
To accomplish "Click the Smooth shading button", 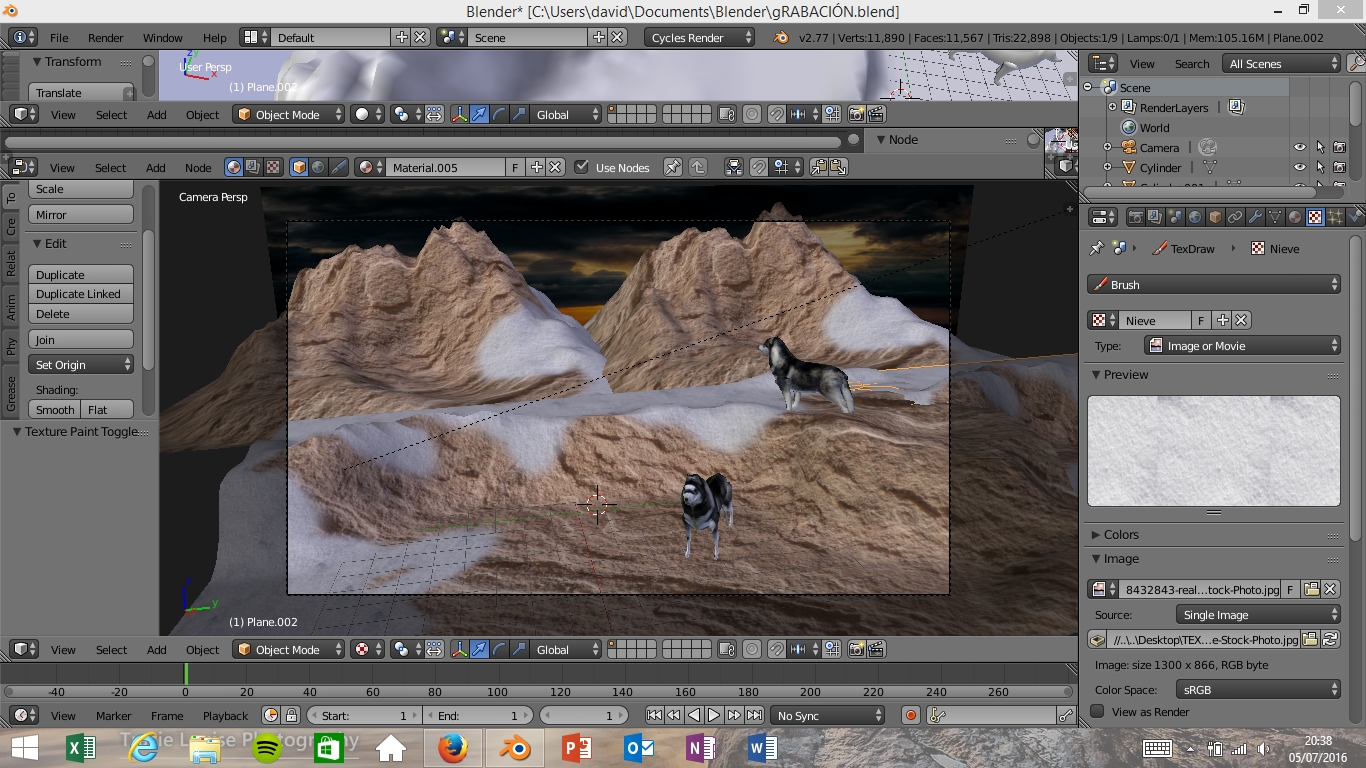I will tap(55, 409).
